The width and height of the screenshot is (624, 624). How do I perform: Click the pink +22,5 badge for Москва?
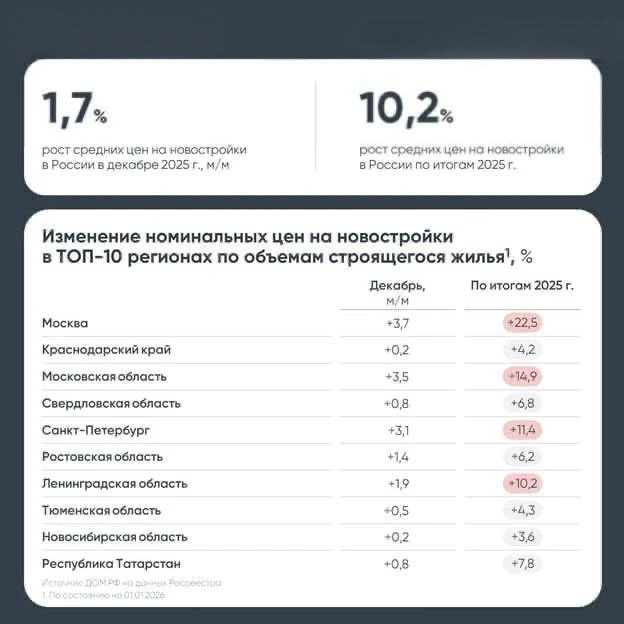tap(523, 323)
